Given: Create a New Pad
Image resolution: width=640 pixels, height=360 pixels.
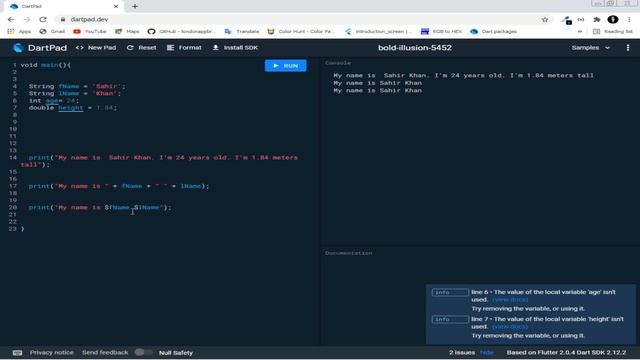Looking at the screenshot, I should (96, 48).
